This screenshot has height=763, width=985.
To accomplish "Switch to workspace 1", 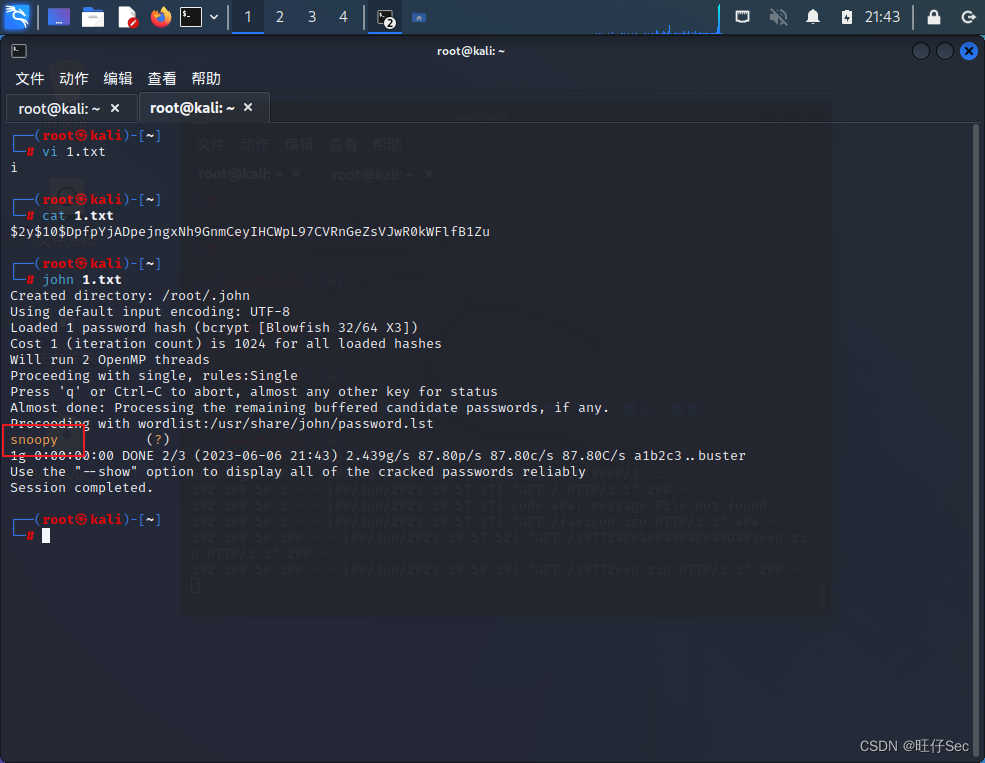I will pos(248,17).
